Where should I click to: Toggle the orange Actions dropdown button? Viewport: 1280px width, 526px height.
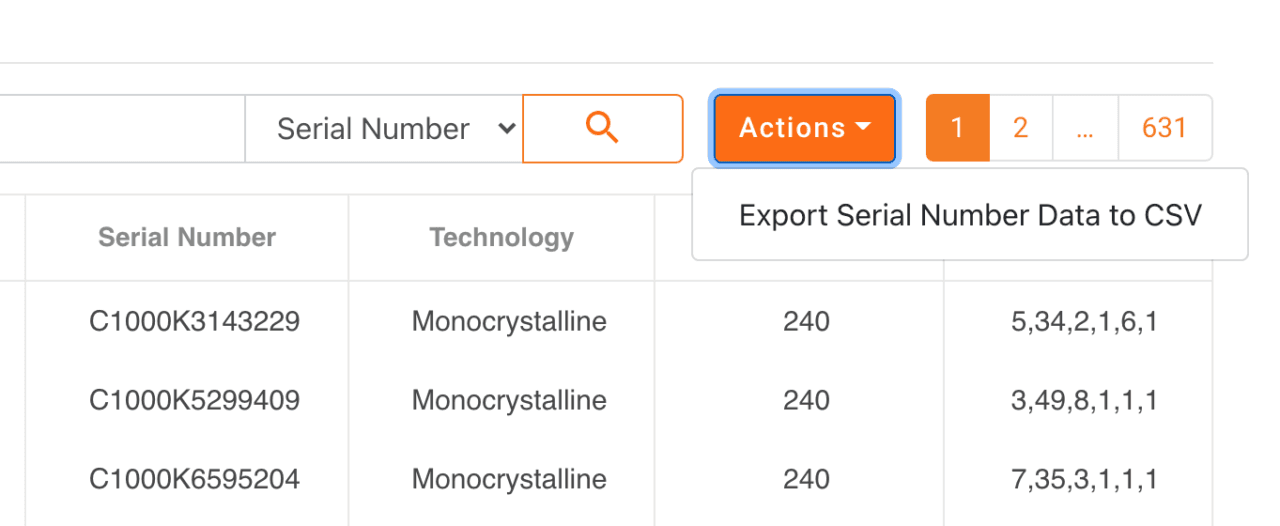point(805,128)
